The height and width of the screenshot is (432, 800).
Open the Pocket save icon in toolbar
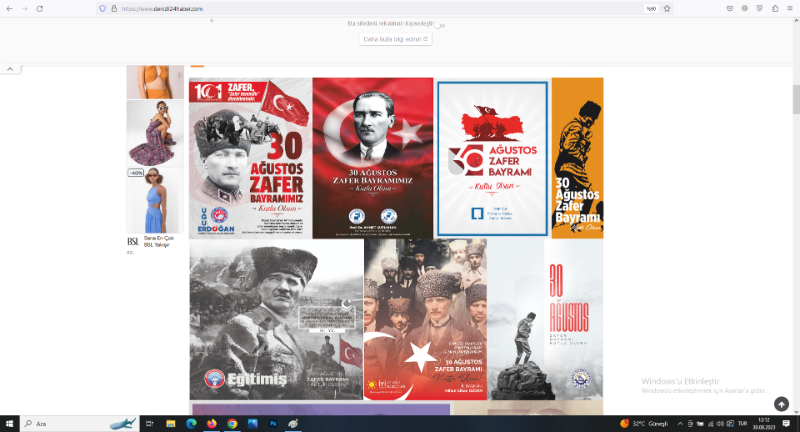click(x=728, y=8)
